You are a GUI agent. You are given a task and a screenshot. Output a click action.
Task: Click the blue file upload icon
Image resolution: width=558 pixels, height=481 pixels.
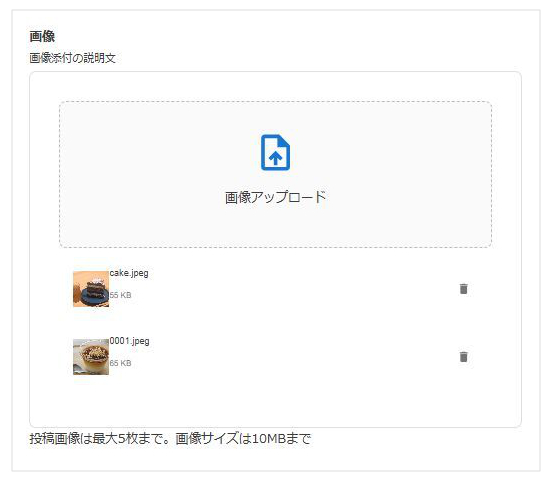pos(275,153)
